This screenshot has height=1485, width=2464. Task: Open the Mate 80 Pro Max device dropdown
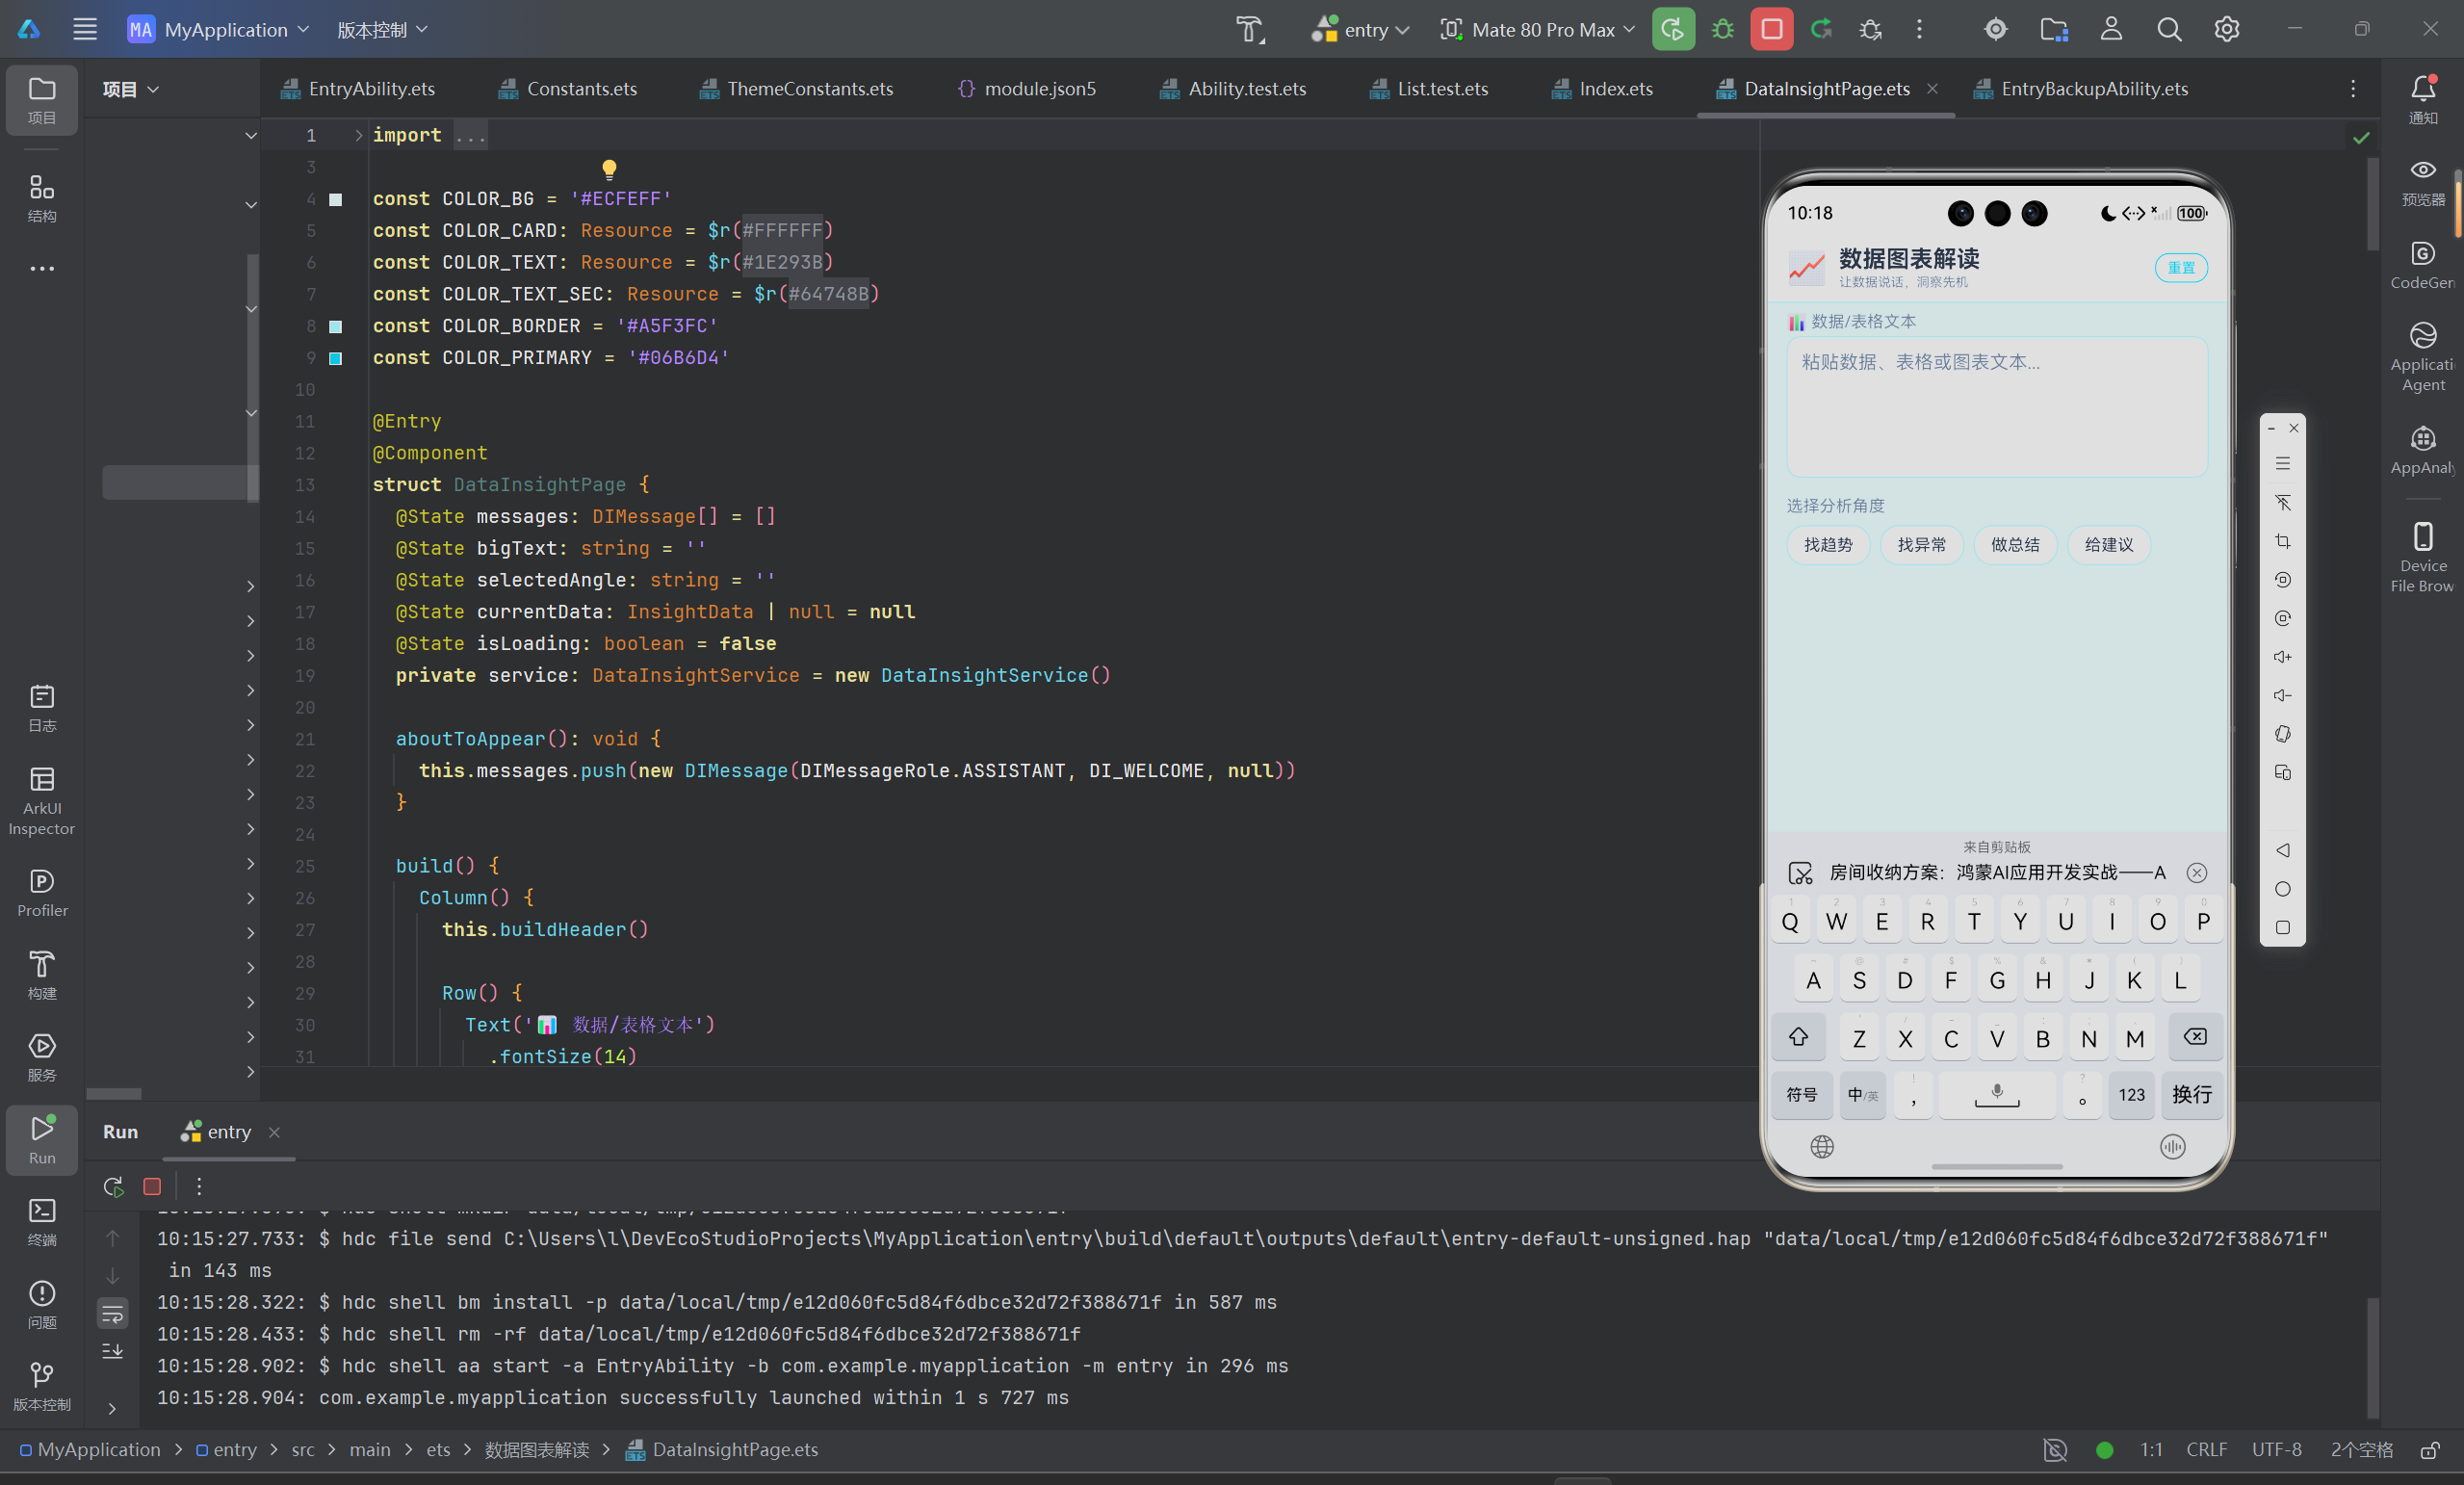coord(1537,29)
